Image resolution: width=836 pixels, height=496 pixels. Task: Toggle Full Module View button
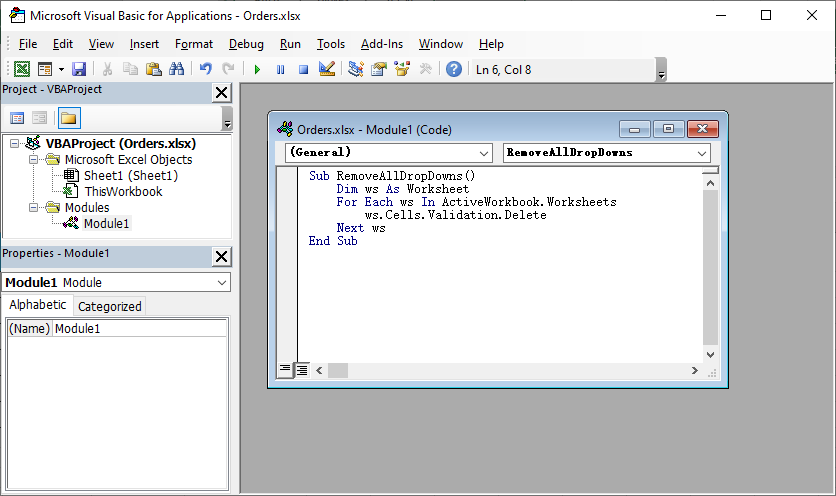(302, 370)
